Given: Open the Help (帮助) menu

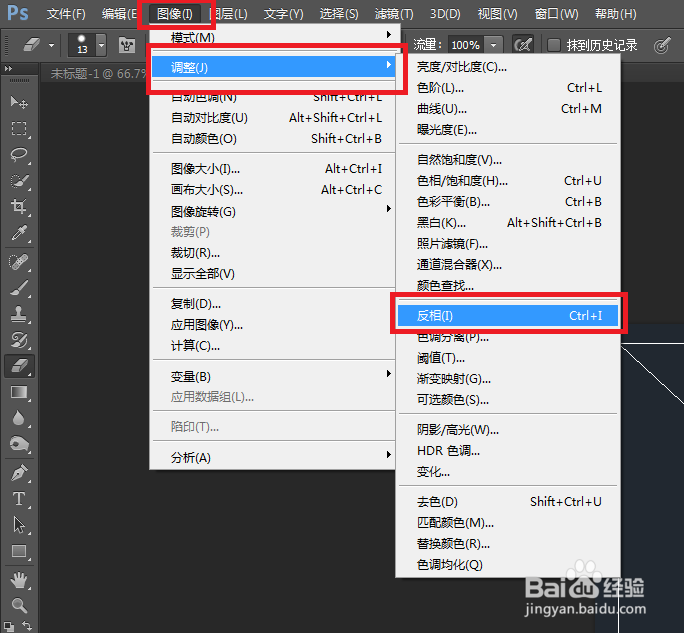Looking at the screenshot, I should tap(616, 14).
